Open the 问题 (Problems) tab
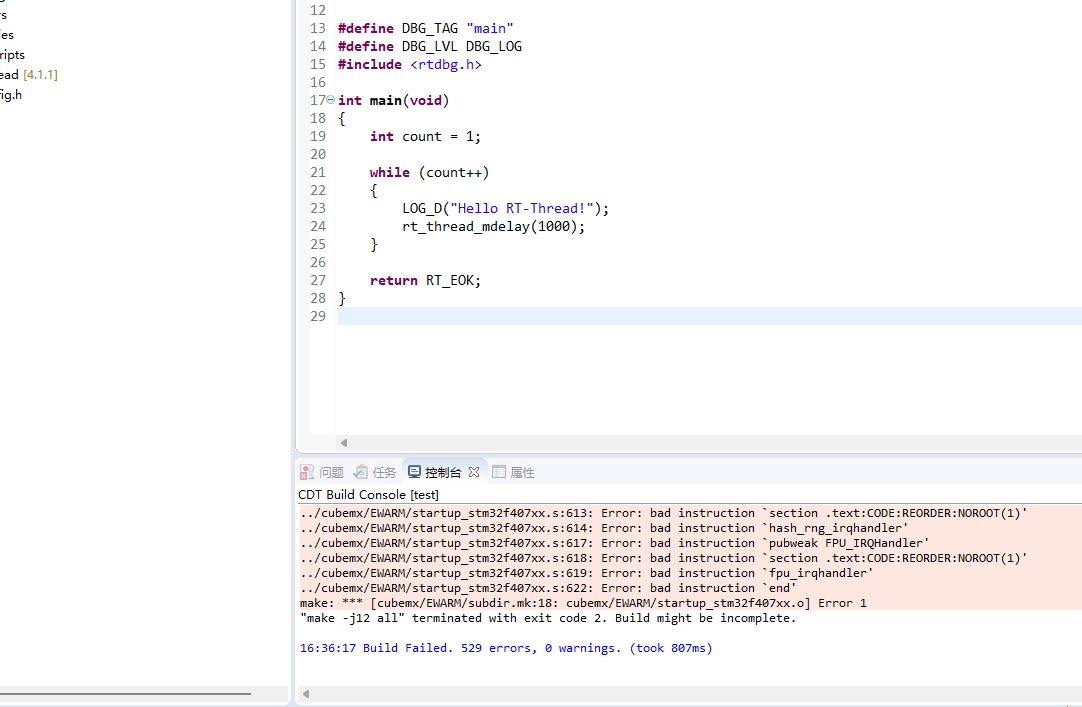This screenshot has width=1082, height=707. (x=322, y=472)
